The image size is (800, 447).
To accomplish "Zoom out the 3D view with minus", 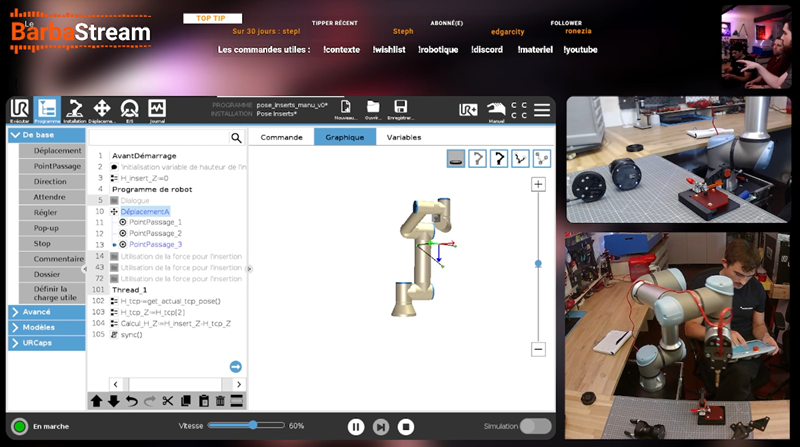I will 538,350.
